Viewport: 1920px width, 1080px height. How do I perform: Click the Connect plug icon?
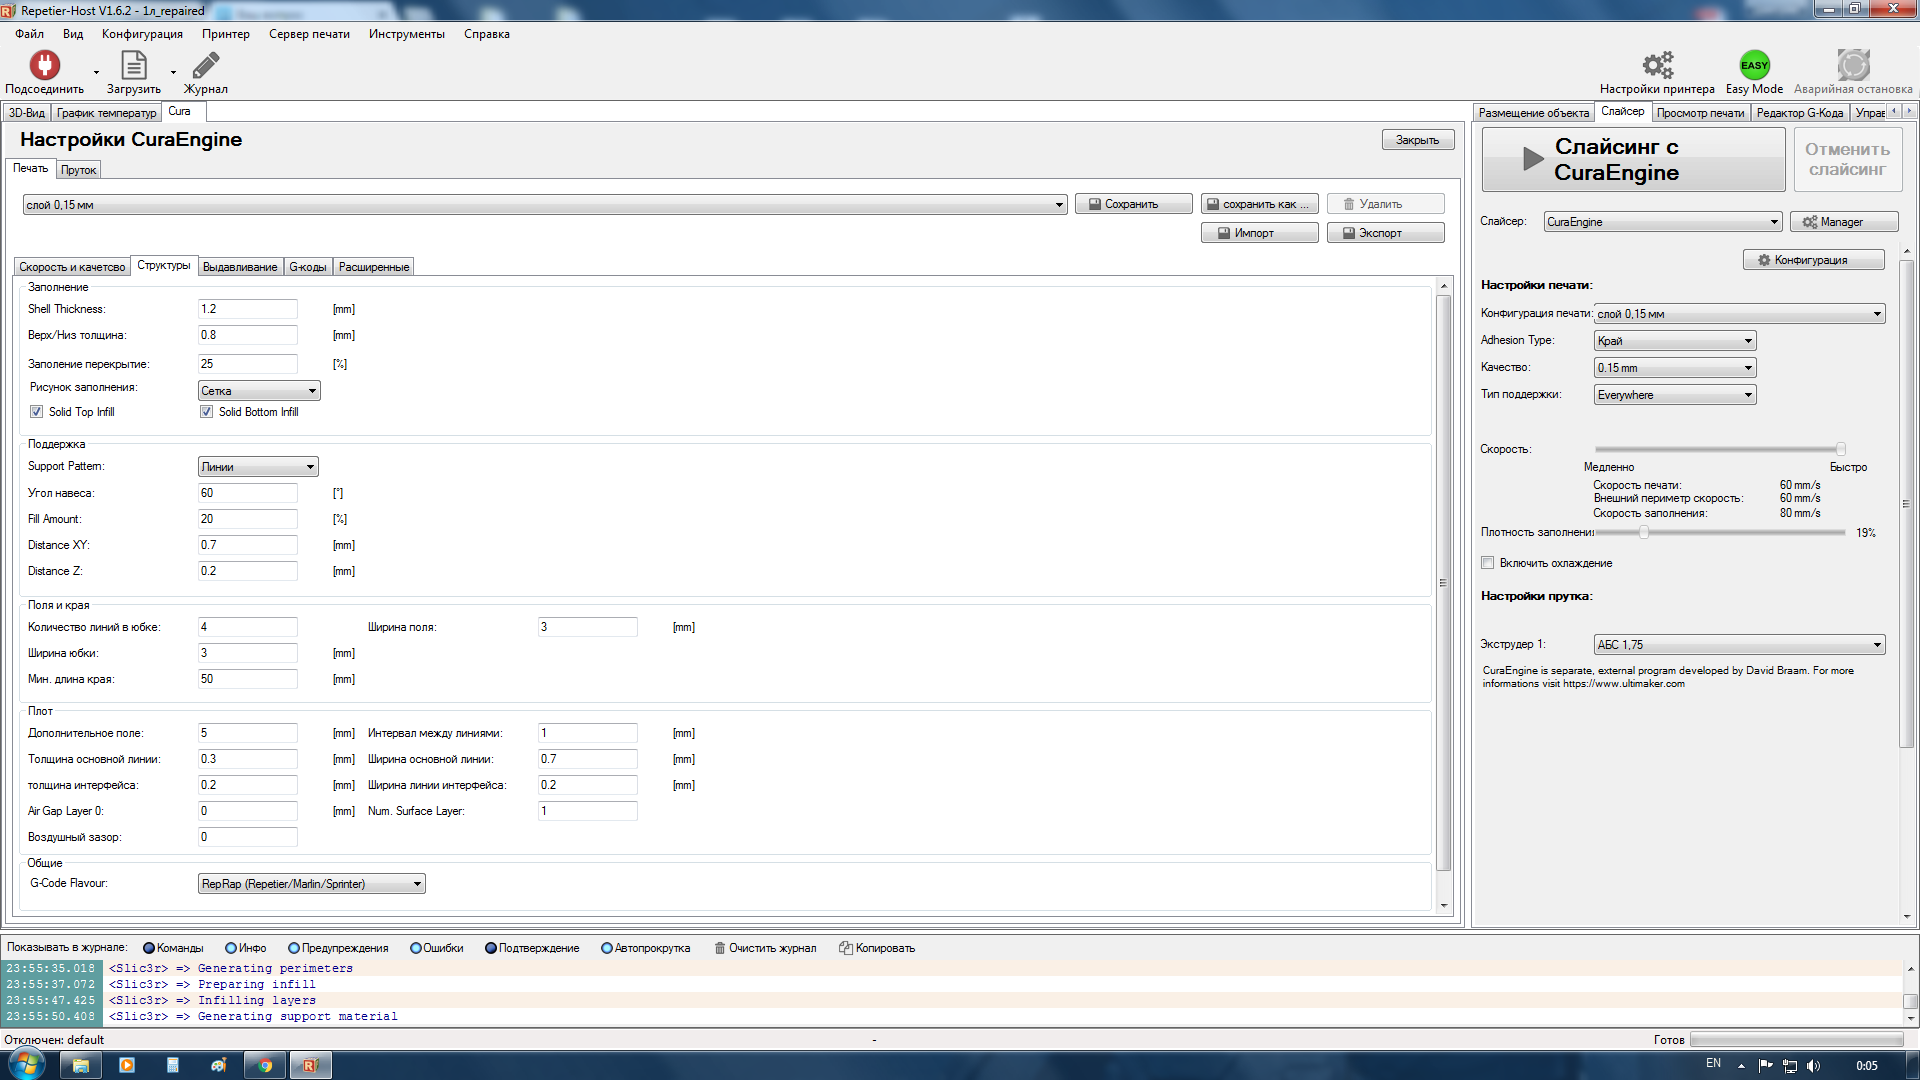click(44, 66)
